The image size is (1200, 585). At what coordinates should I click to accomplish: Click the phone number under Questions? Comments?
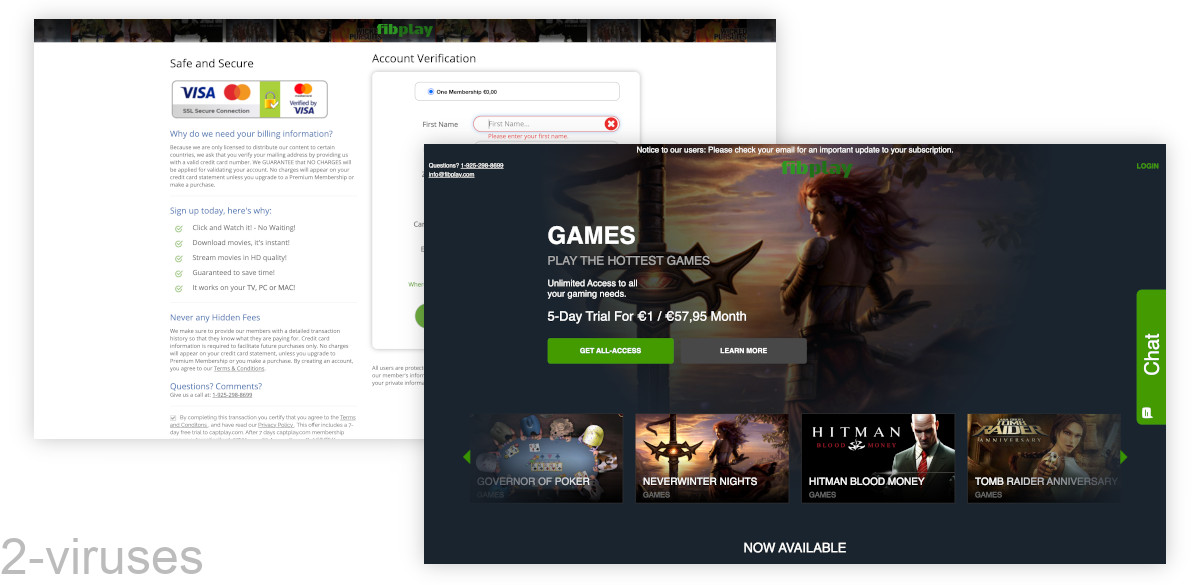pyautogui.click(x=232, y=395)
